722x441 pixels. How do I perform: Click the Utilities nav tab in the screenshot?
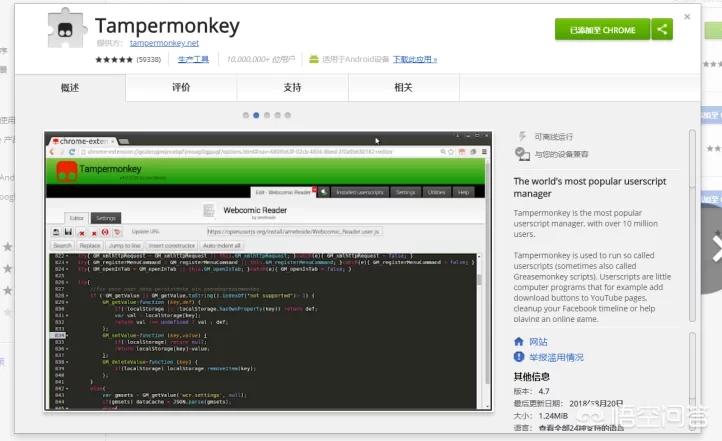[x=436, y=192]
